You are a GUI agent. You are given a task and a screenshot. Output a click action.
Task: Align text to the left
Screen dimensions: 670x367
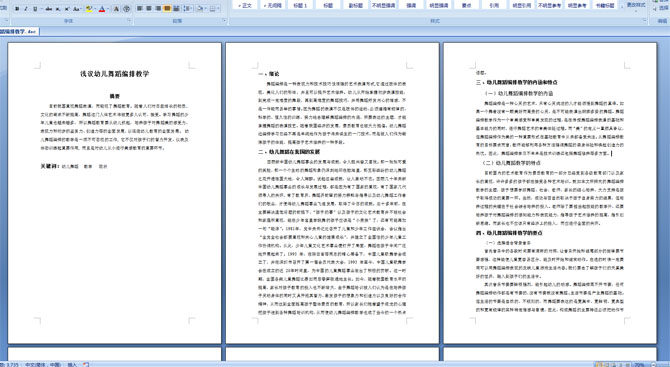[x=139, y=9]
